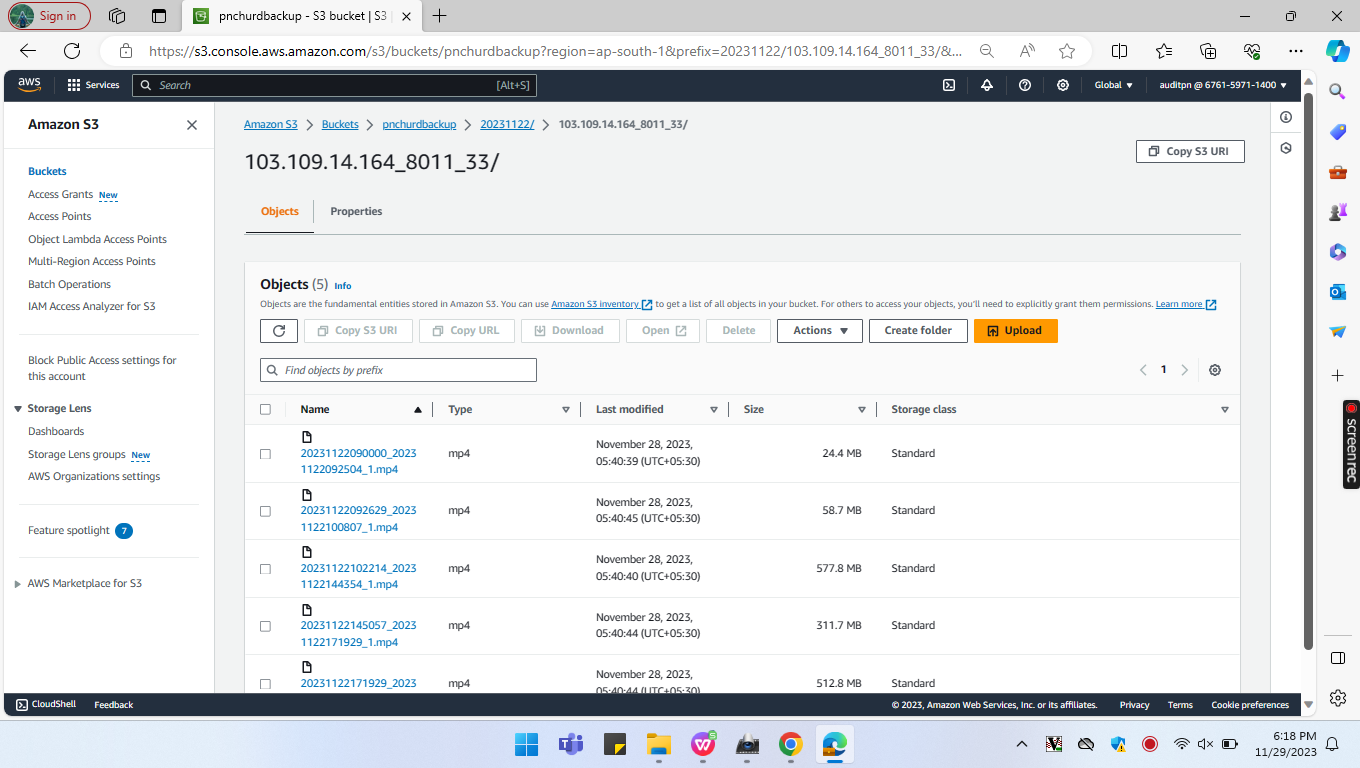Sort by Last modified column arrow
This screenshot has width=1360, height=768.
(713, 410)
